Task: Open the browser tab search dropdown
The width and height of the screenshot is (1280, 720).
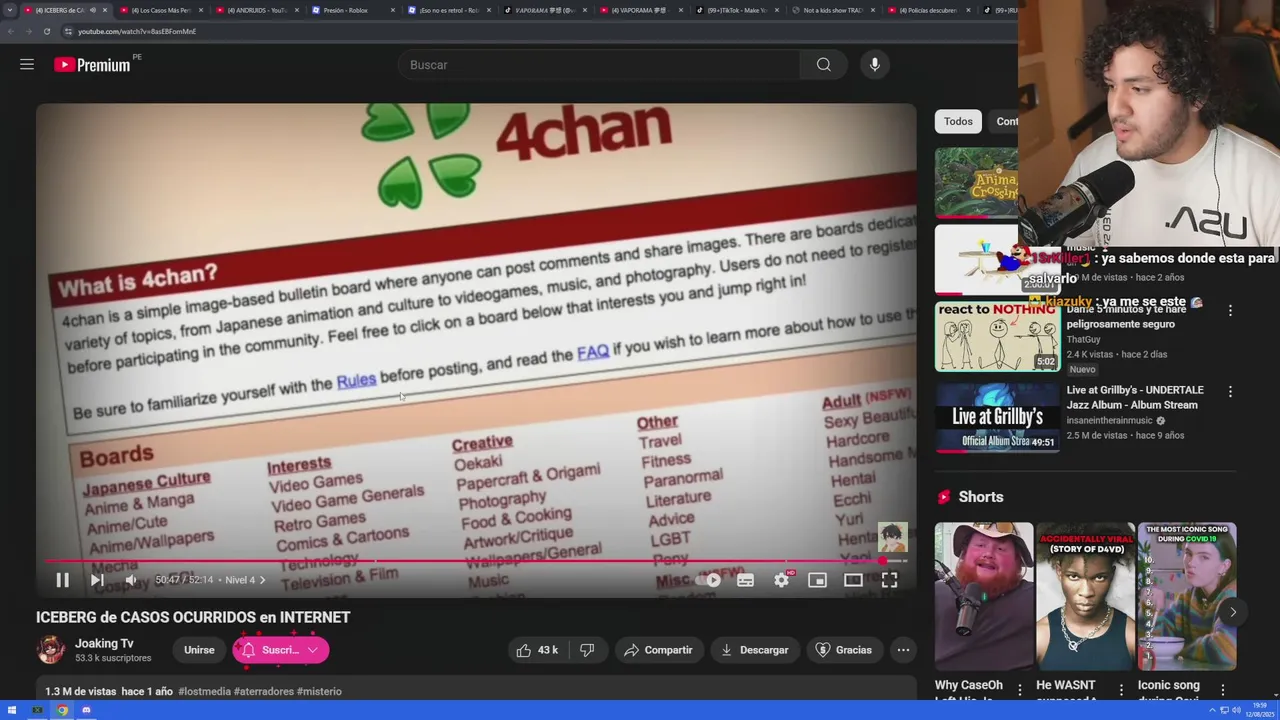Action: (x=10, y=10)
